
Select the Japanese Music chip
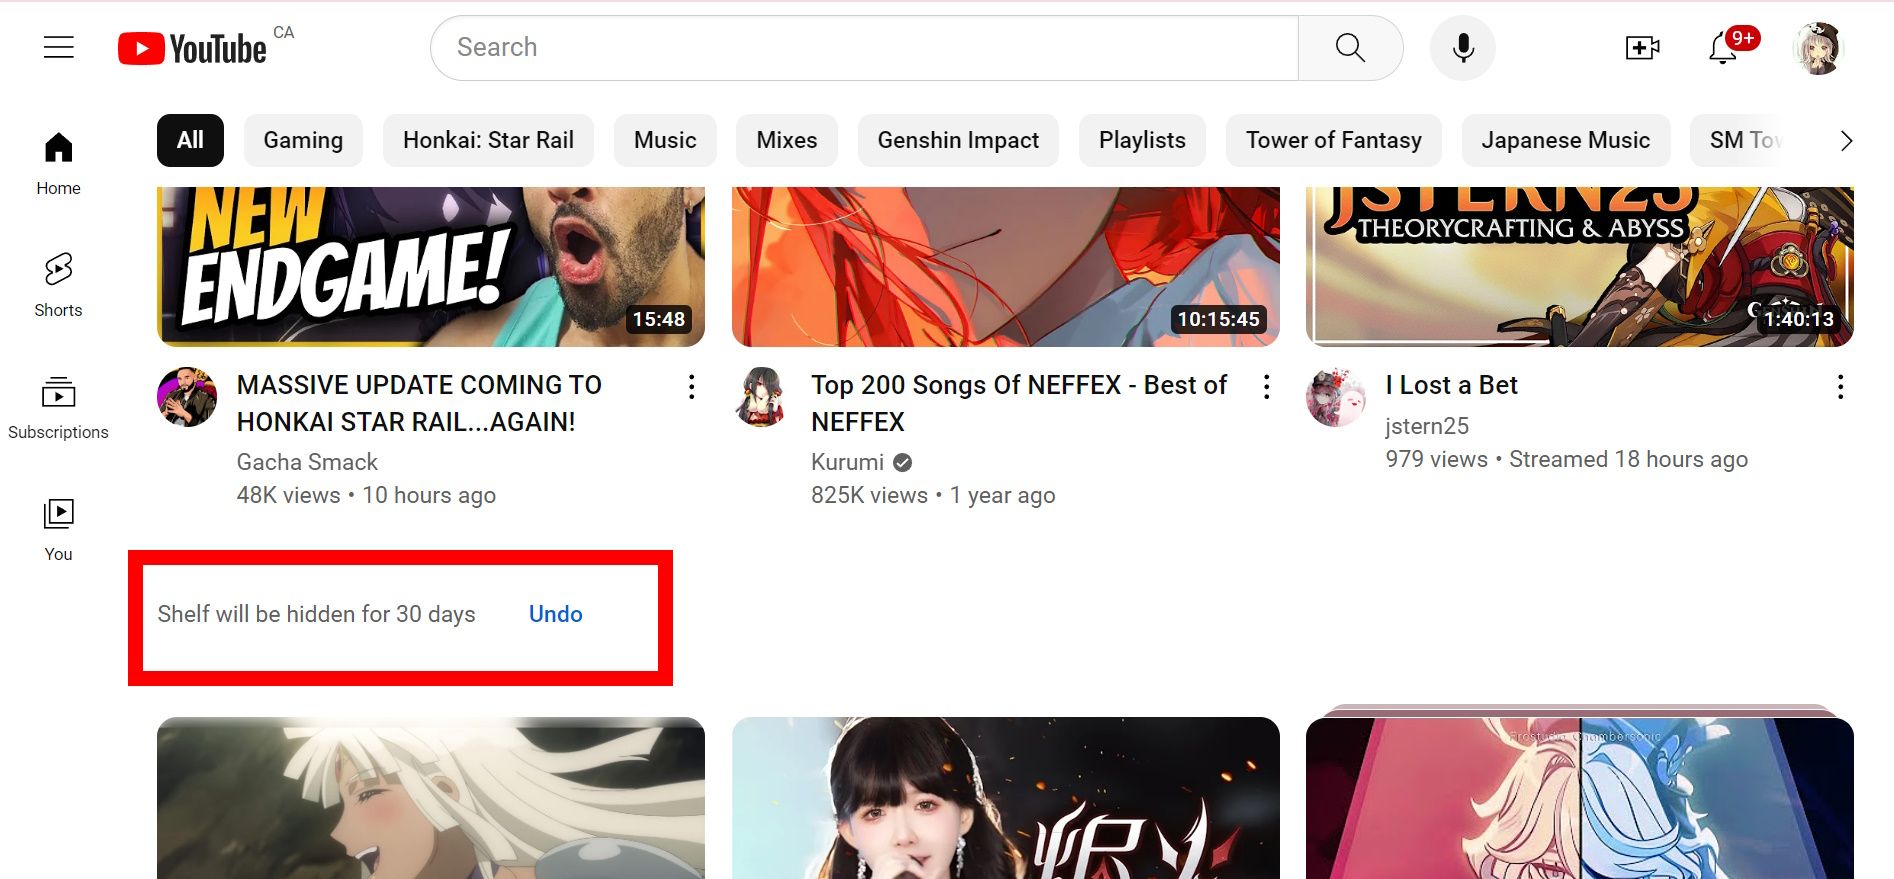coord(1565,140)
